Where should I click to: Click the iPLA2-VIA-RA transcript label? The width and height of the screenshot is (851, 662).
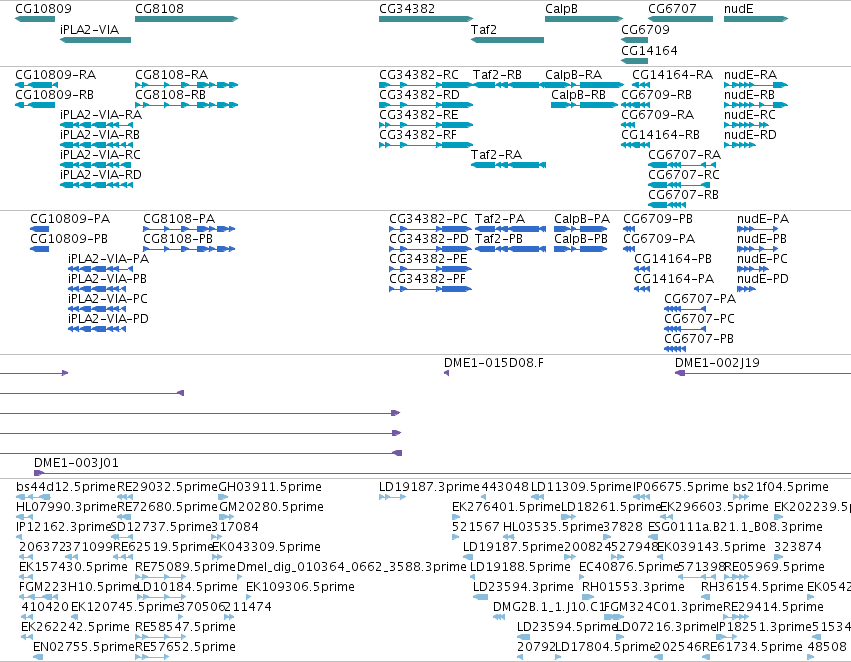click(101, 115)
